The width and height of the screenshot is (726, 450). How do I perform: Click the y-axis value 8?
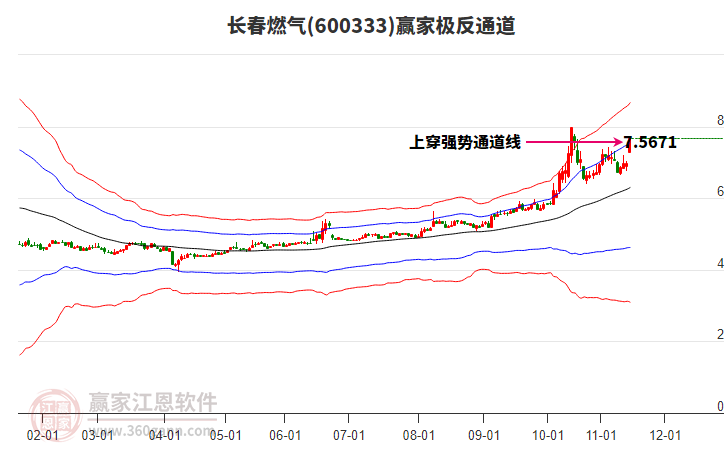point(720,120)
